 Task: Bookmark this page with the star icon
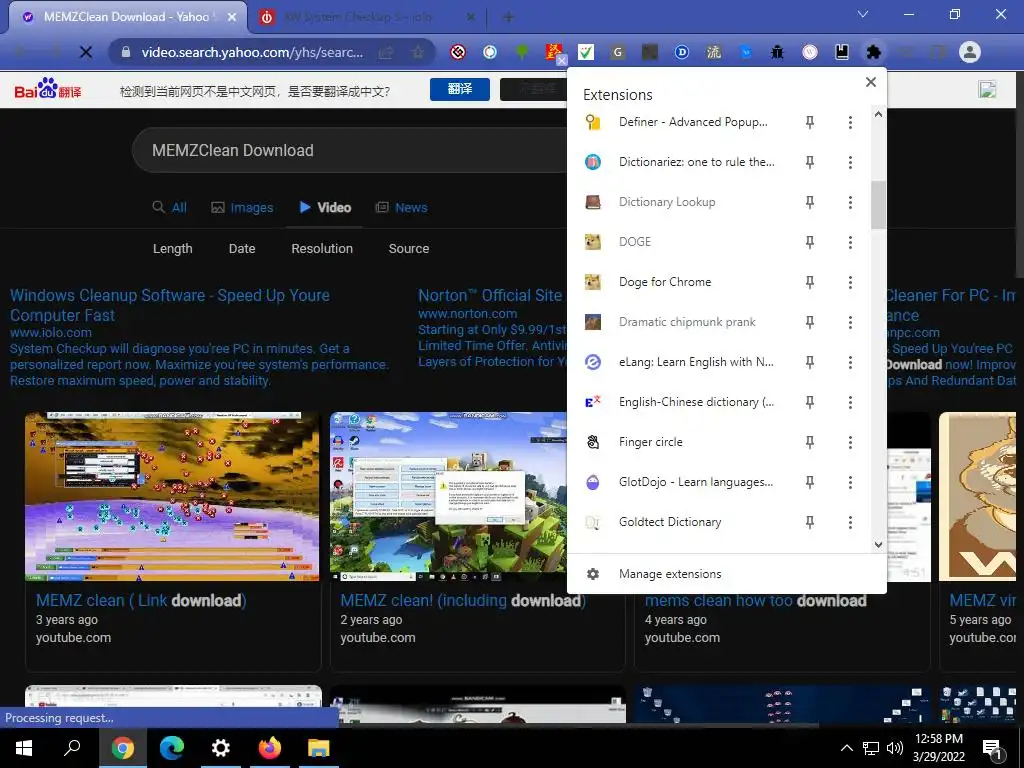[x=418, y=52]
